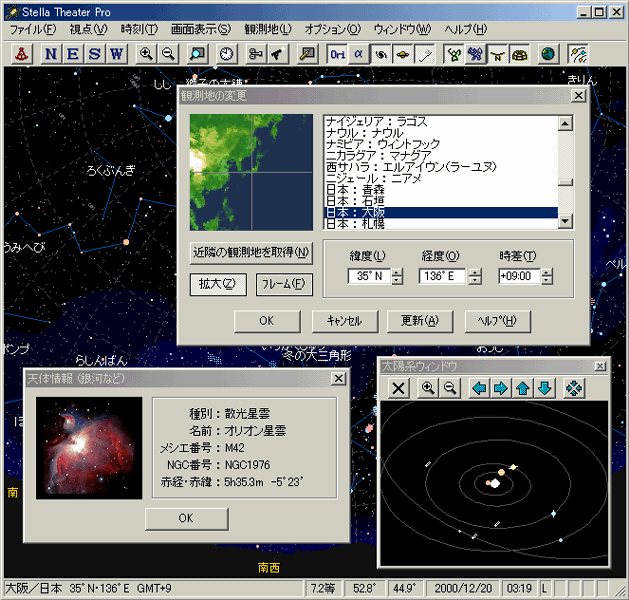Image resolution: width=629 pixels, height=600 pixels.
Task: Zoom out the sky view from main toolbar
Action: (168, 54)
